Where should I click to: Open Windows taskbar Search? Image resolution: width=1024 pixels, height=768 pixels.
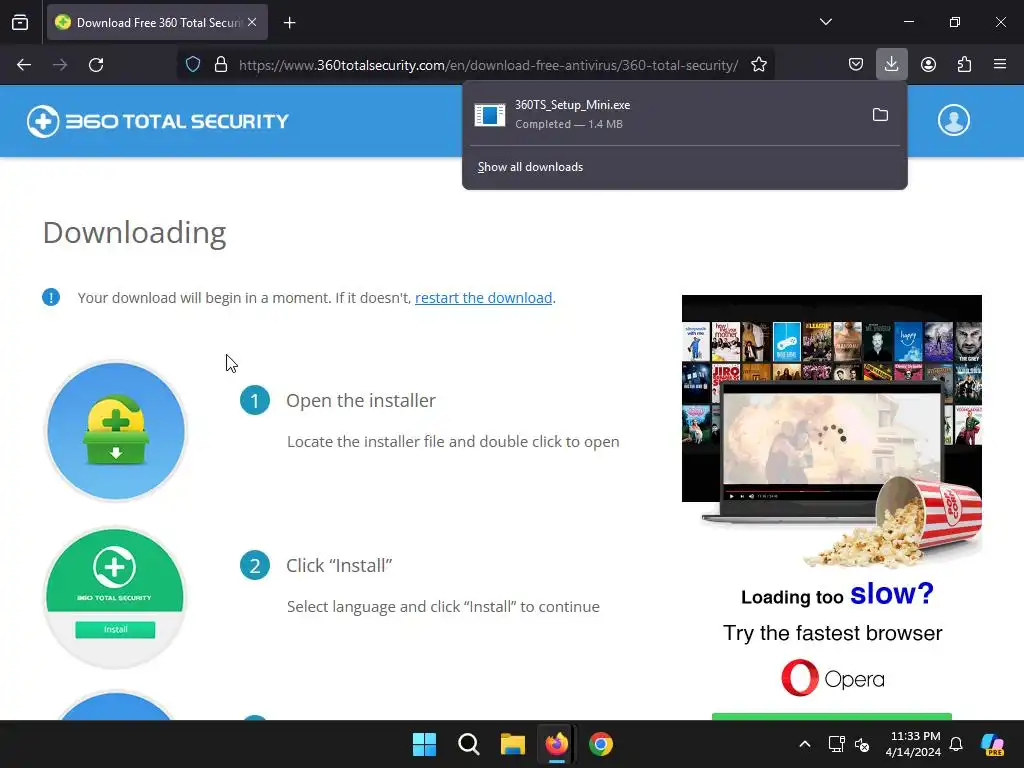tap(469, 744)
